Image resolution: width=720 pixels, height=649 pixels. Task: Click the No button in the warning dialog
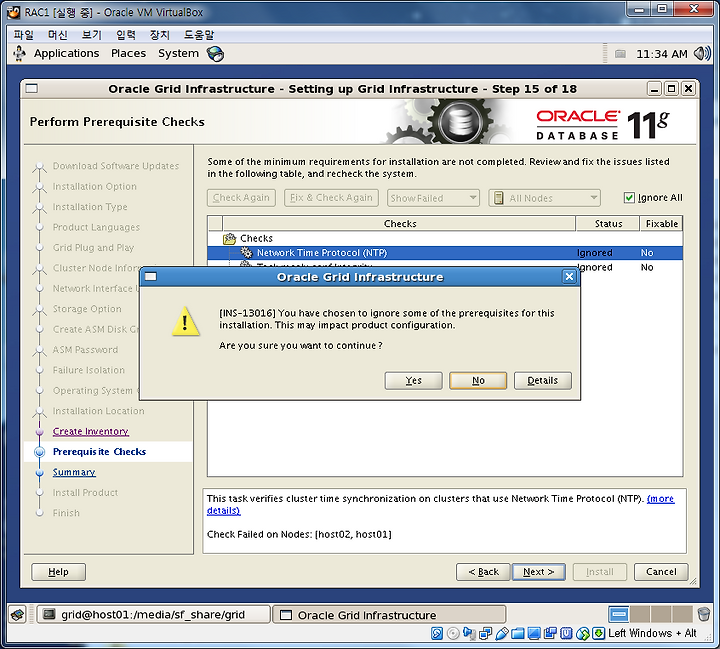(478, 380)
